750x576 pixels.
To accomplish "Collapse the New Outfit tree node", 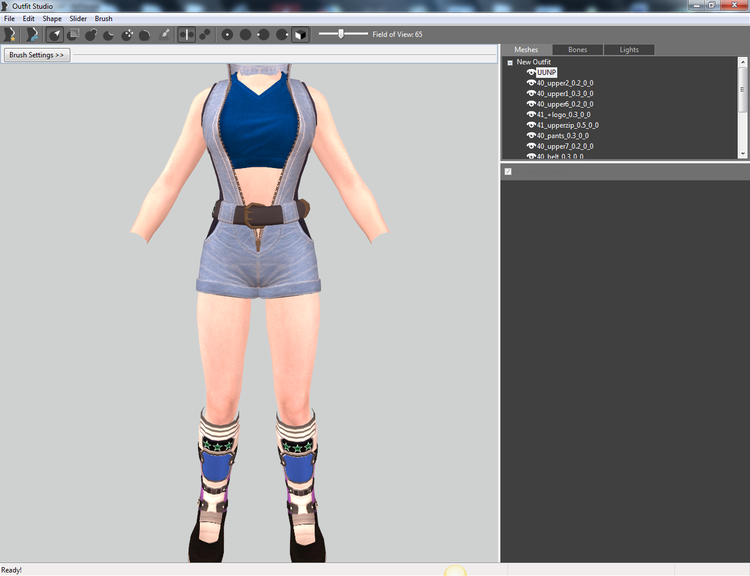I will click(x=510, y=62).
